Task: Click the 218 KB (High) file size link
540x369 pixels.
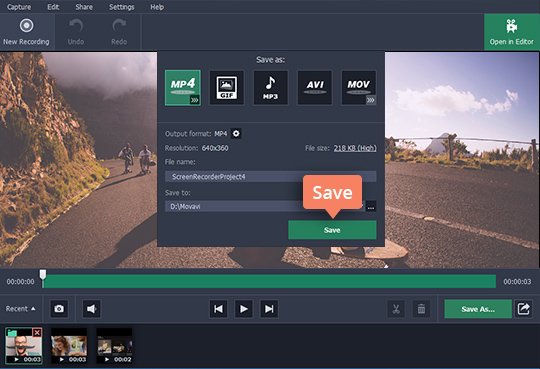Action: (x=355, y=148)
